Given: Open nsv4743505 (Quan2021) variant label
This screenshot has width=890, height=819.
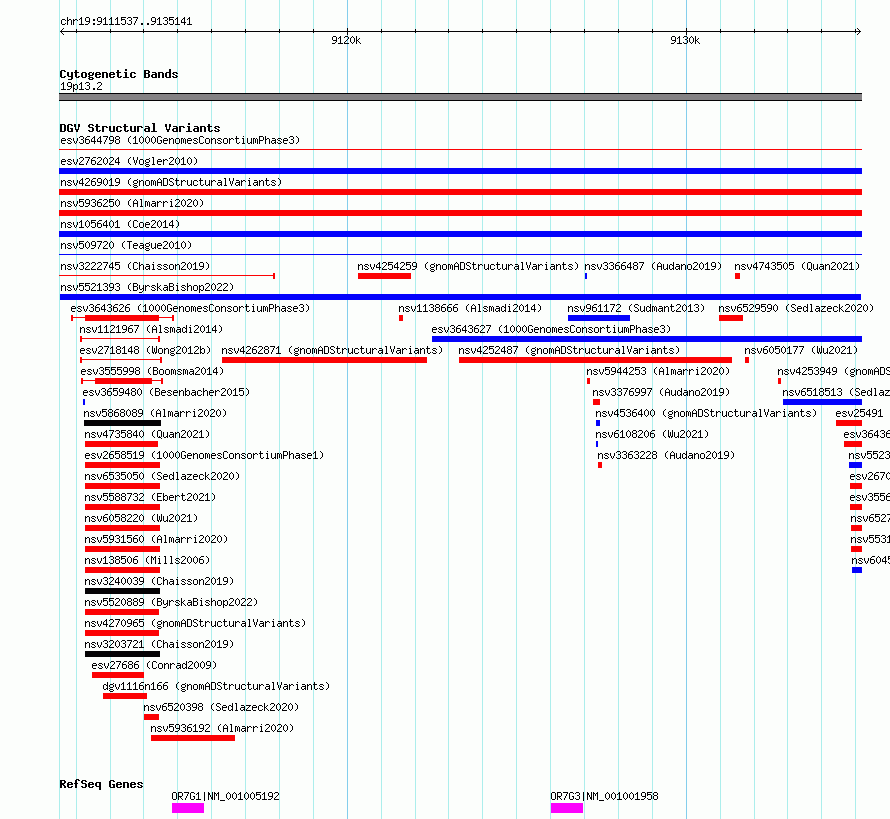Looking at the screenshot, I should tap(797, 266).
